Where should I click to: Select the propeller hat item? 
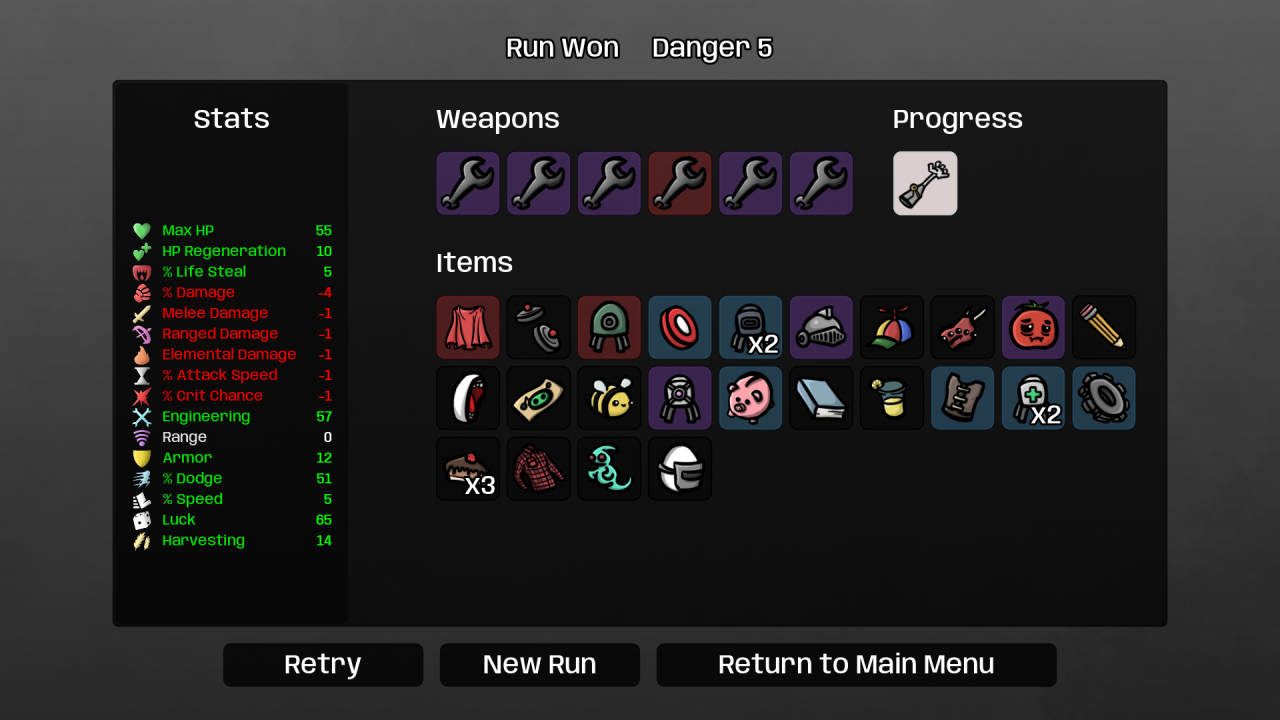pyautogui.click(x=892, y=327)
